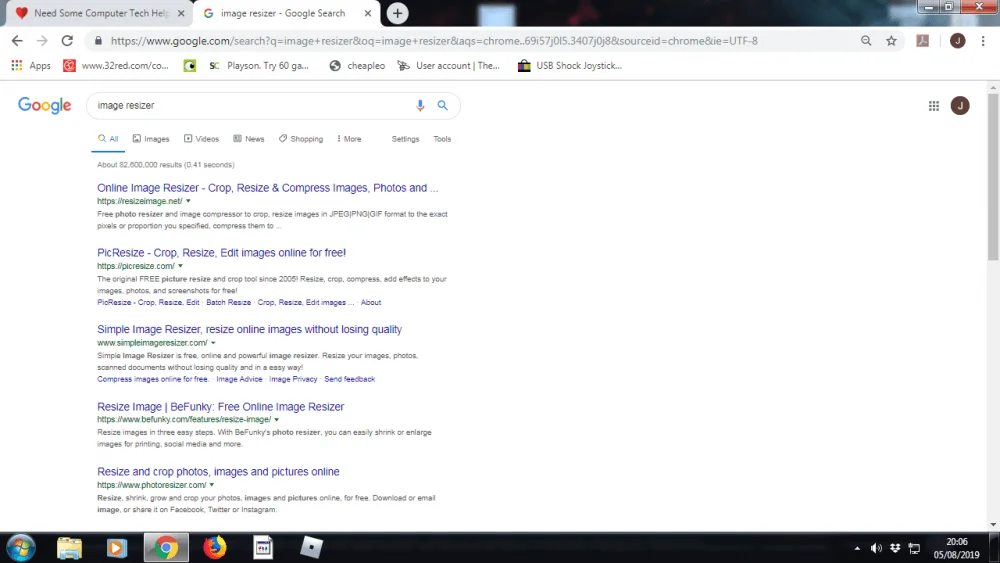Open File Explorer from the taskbar

tap(69, 548)
